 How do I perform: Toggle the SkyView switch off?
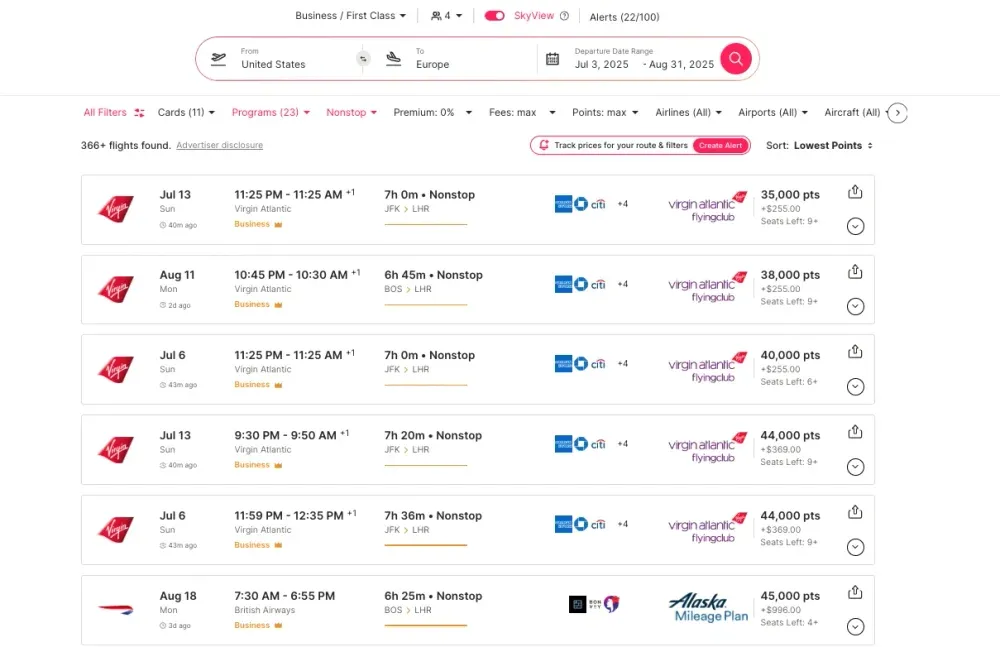coord(494,16)
